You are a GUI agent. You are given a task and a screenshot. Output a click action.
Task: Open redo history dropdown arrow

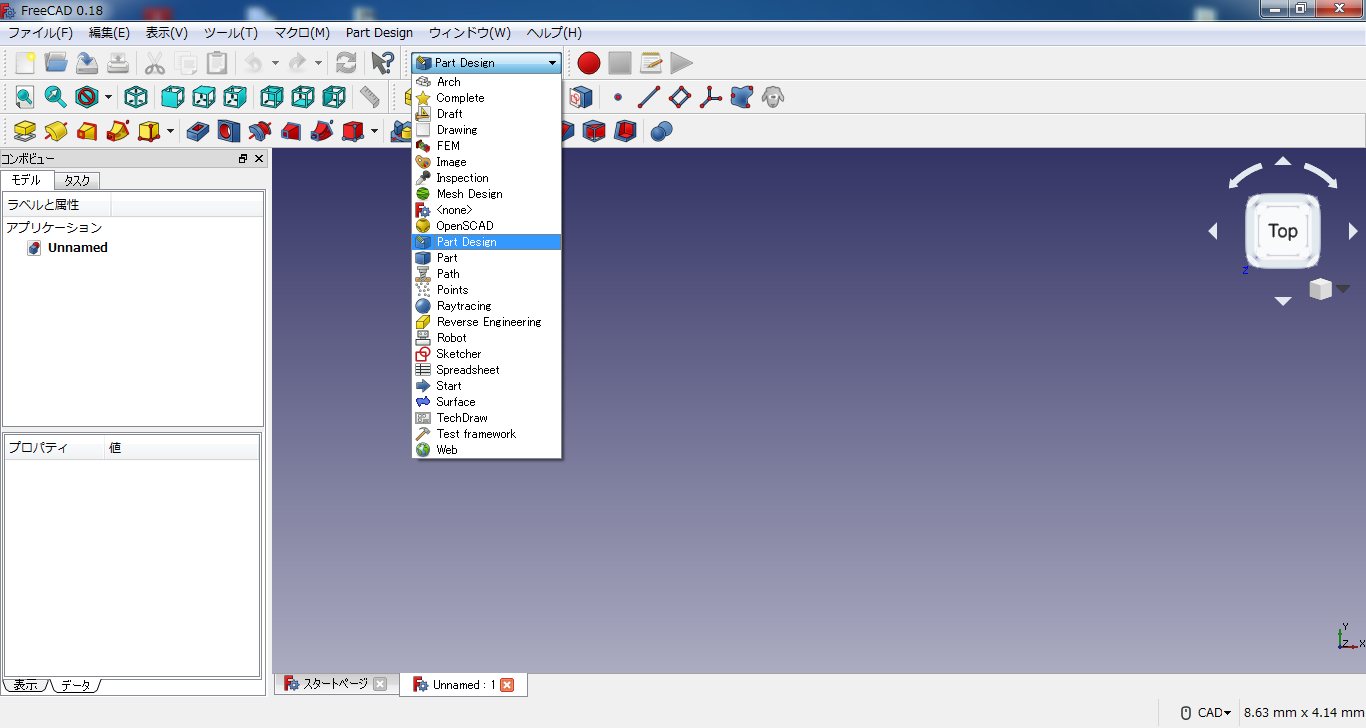[318, 63]
